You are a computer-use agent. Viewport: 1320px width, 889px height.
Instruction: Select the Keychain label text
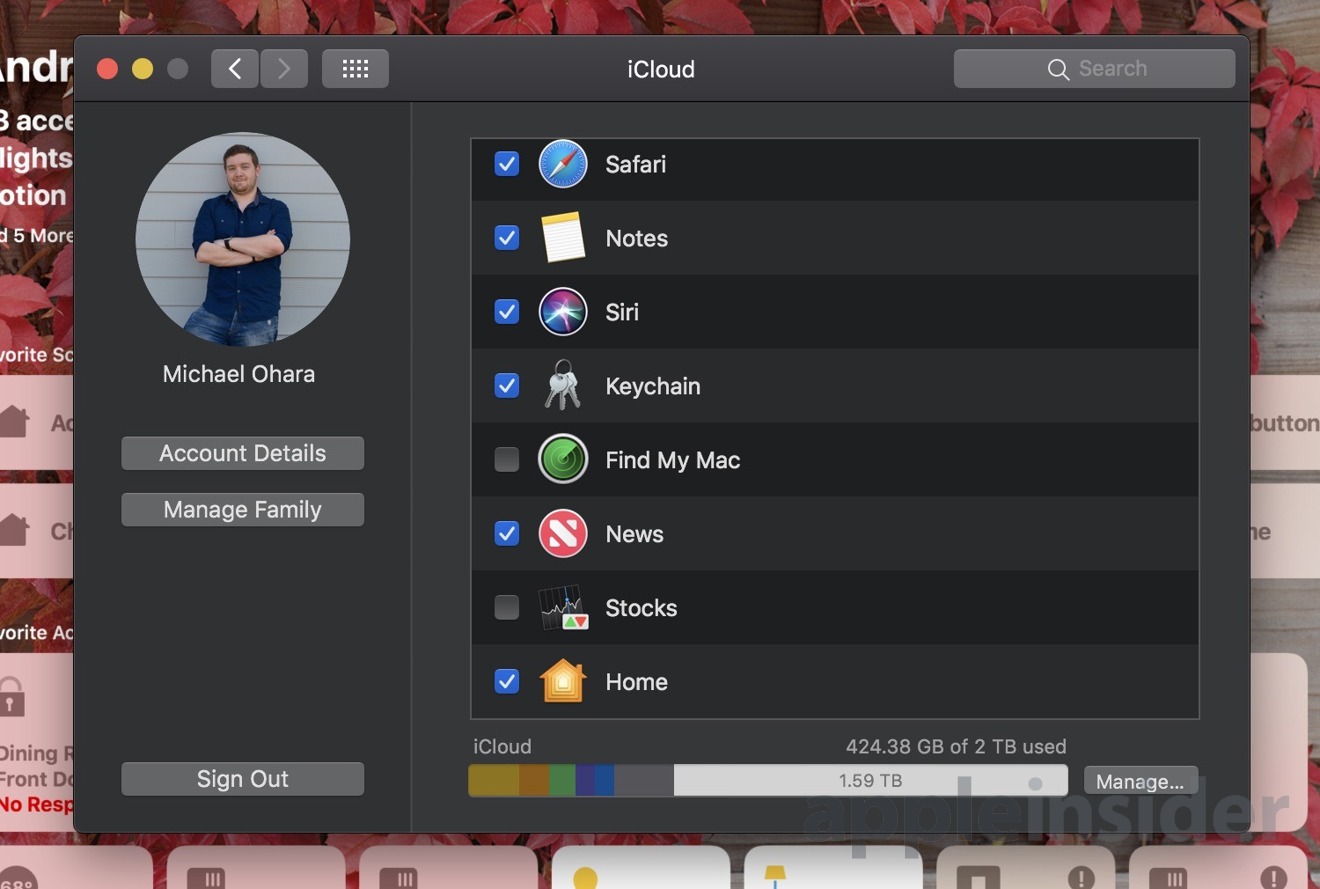coord(653,386)
